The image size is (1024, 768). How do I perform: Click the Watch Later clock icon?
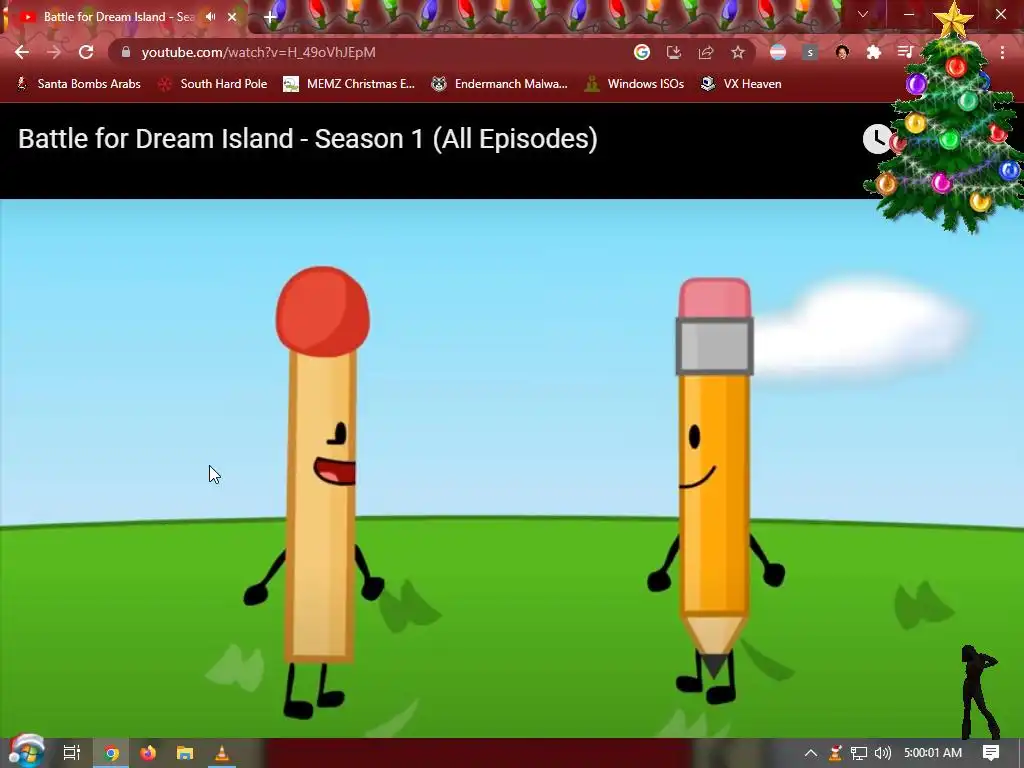877,138
